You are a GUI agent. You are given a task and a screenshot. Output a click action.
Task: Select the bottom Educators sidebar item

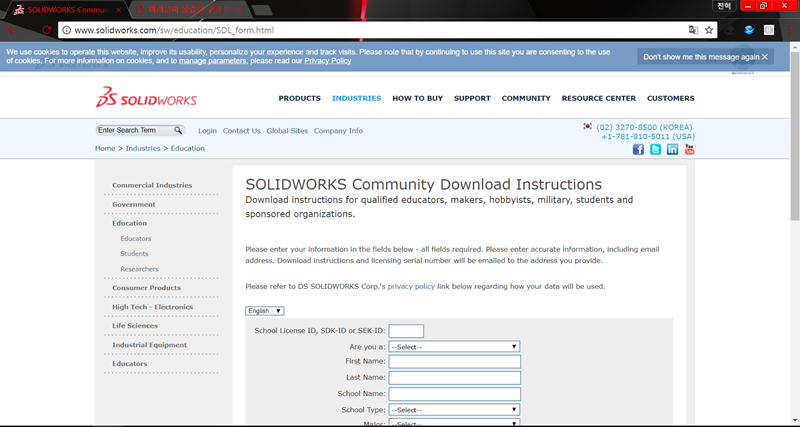[130, 364]
